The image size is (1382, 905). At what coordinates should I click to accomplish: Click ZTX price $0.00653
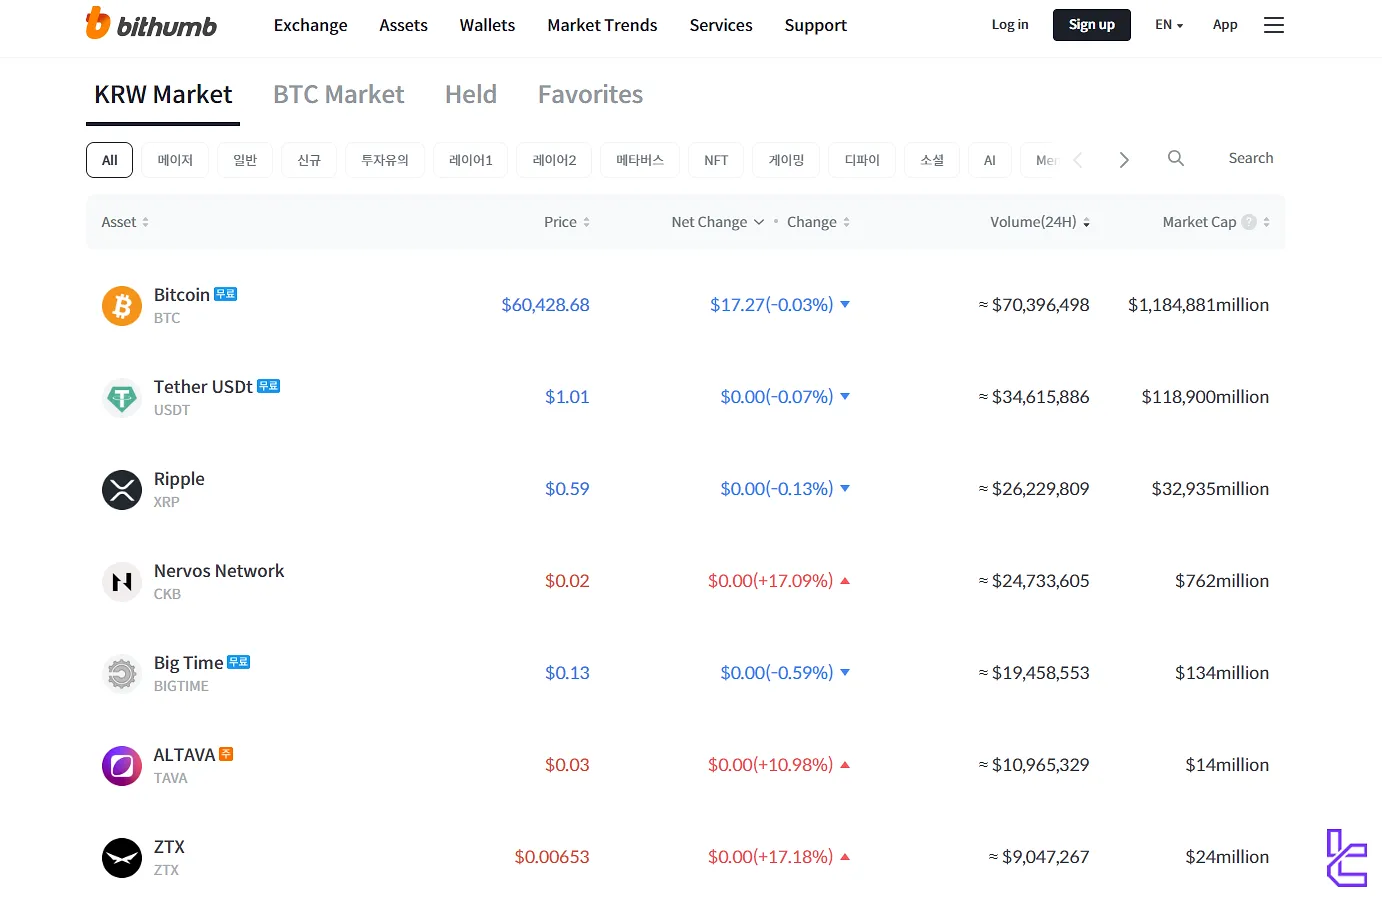tap(552, 857)
